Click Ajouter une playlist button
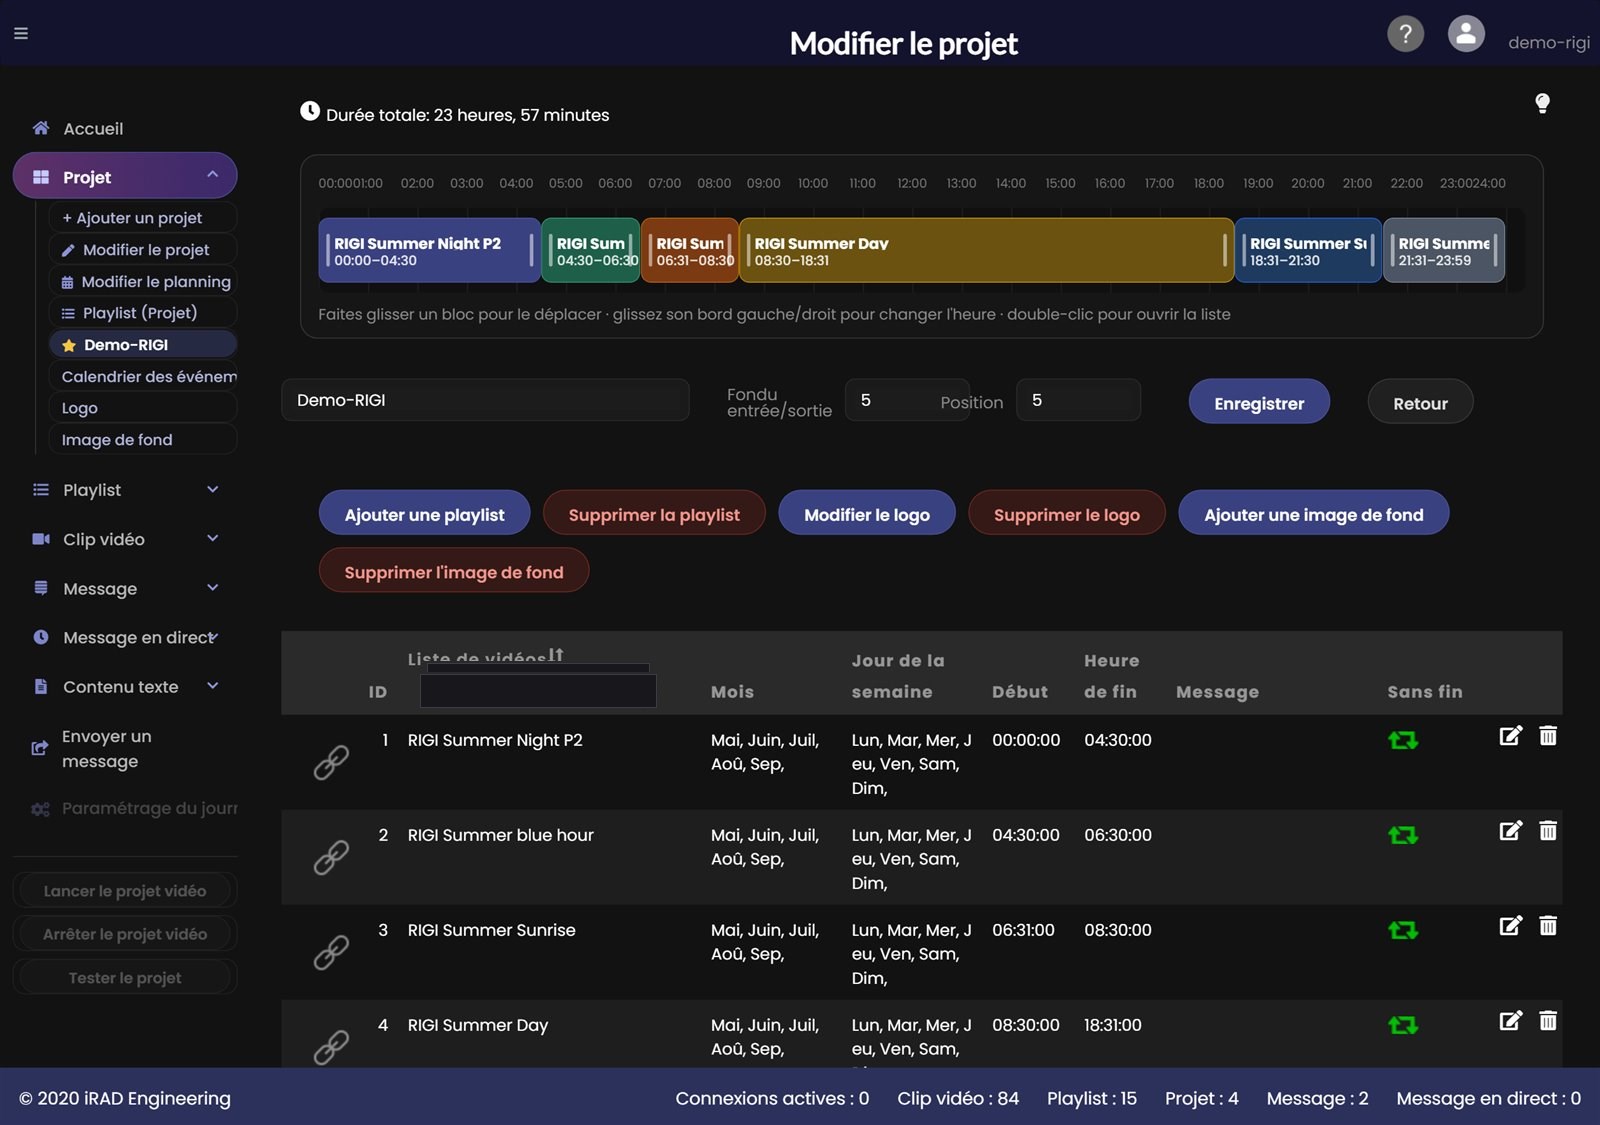Image resolution: width=1600 pixels, height=1125 pixels. (424, 514)
